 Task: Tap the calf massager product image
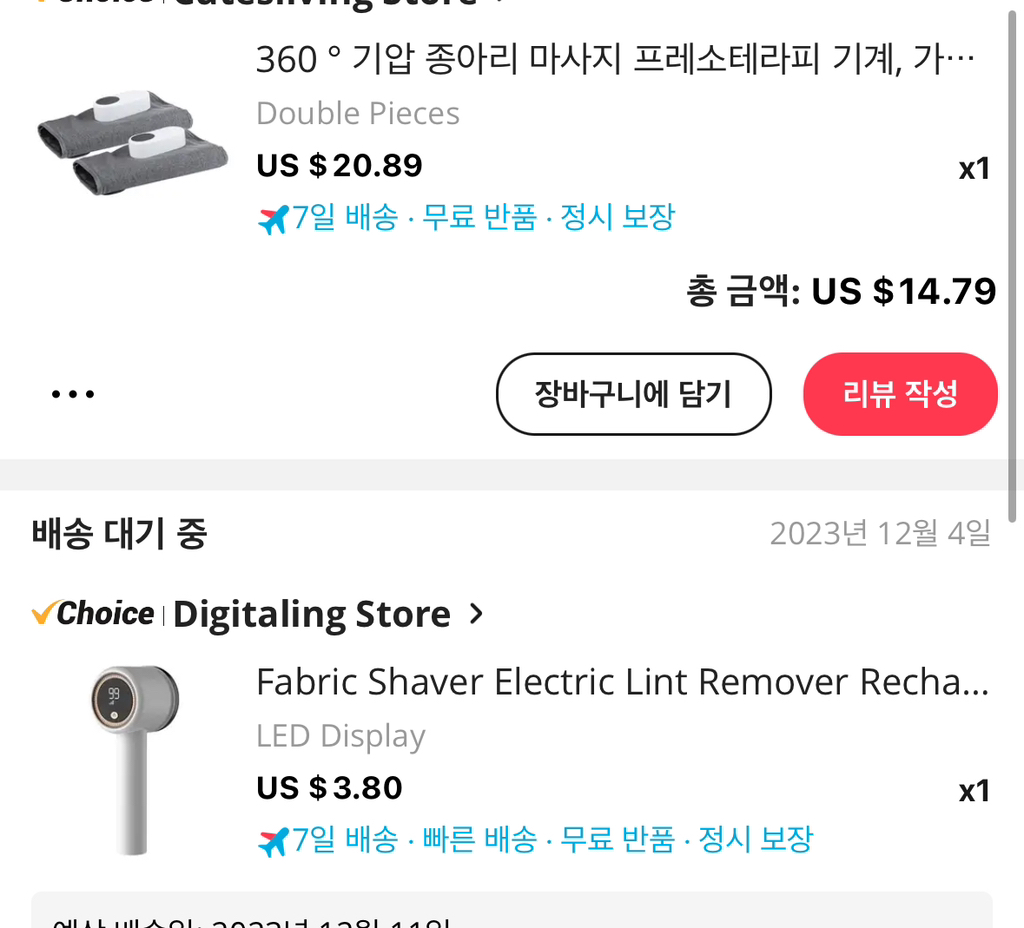pyautogui.click(x=130, y=135)
